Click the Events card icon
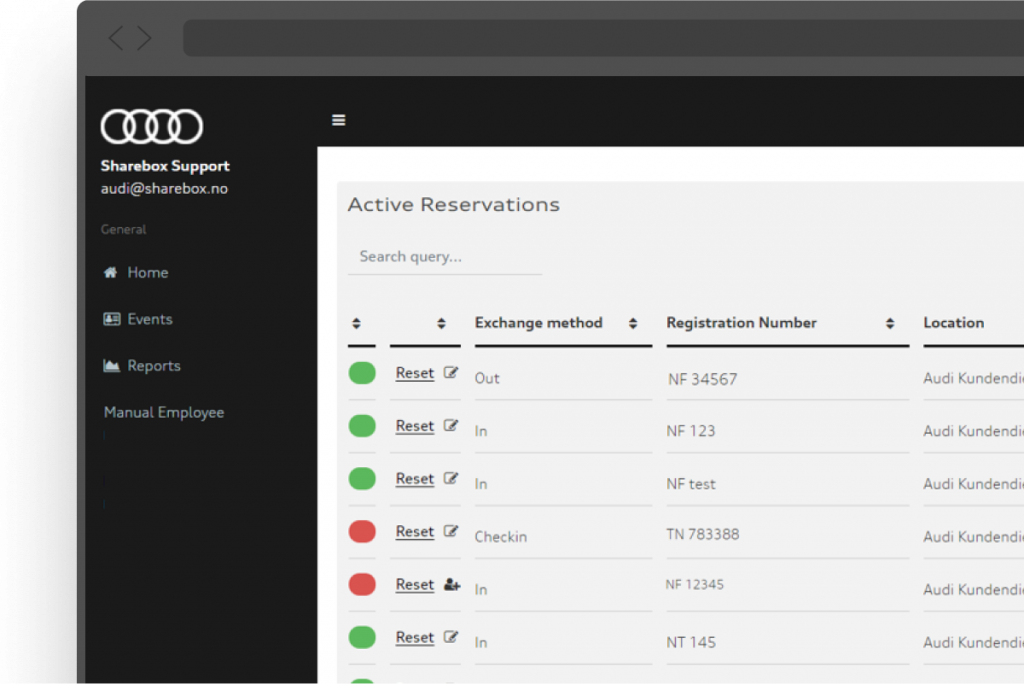Image resolution: width=1024 pixels, height=684 pixels. click(x=112, y=319)
